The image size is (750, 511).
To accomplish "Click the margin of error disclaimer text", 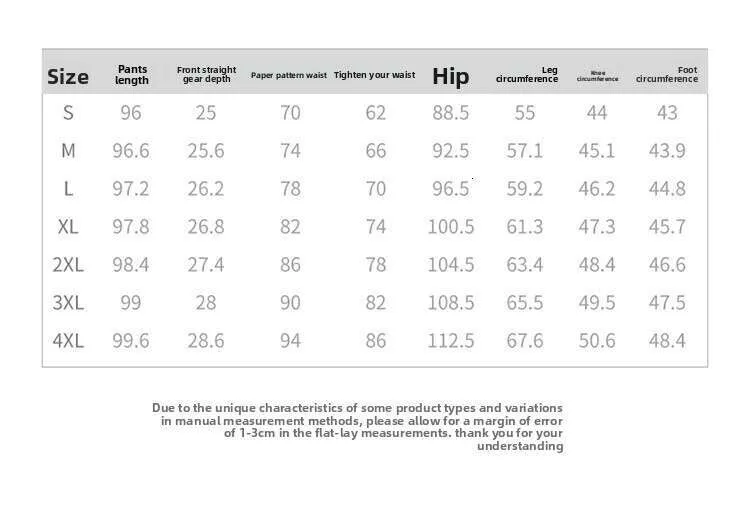I will click(x=358, y=427).
